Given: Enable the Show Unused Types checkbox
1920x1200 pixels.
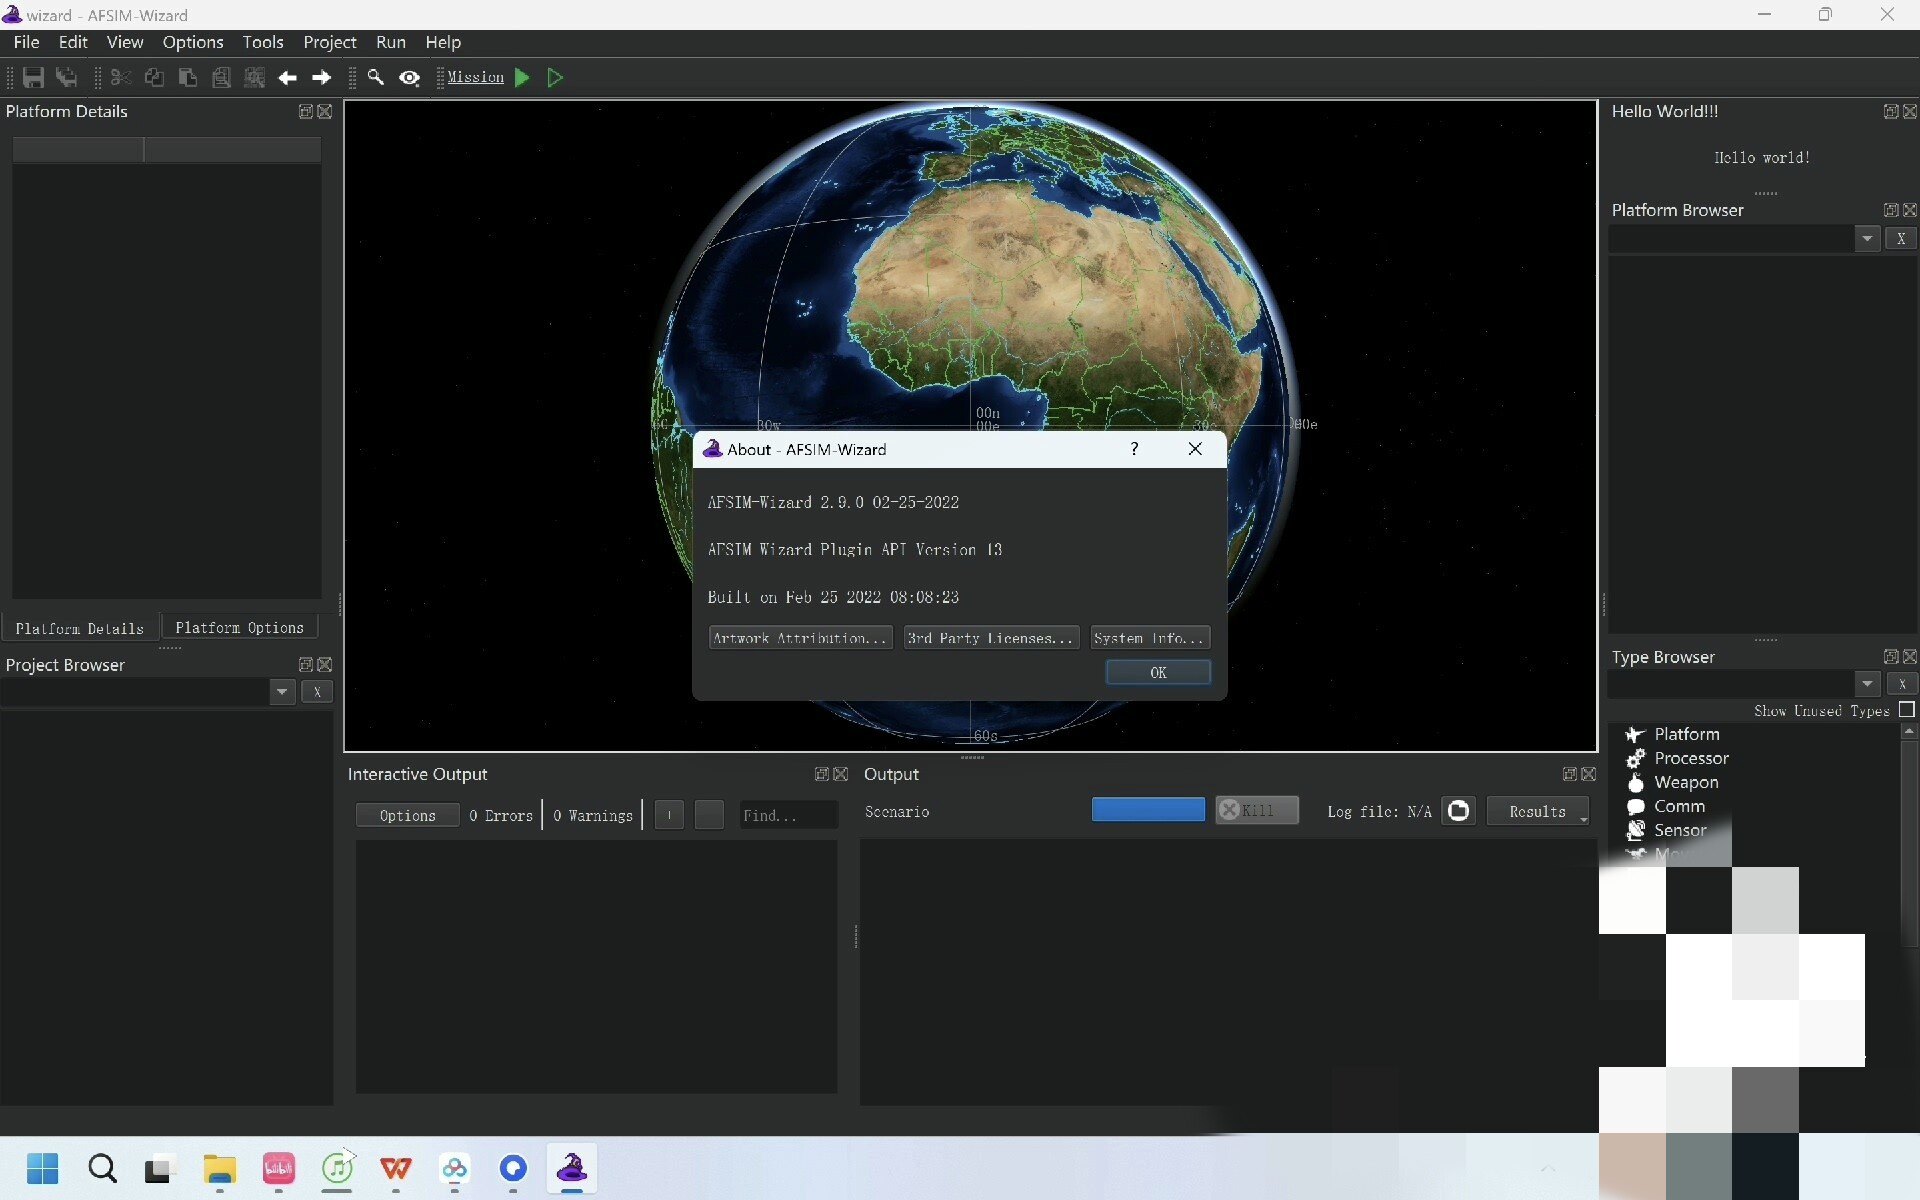Looking at the screenshot, I should [1907, 710].
